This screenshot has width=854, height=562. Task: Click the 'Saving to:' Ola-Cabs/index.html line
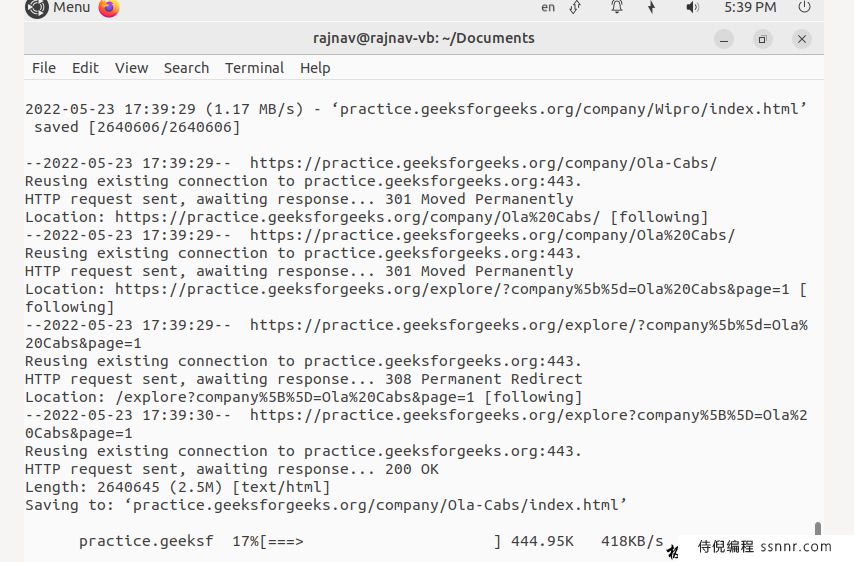click(x=326, y=505)
